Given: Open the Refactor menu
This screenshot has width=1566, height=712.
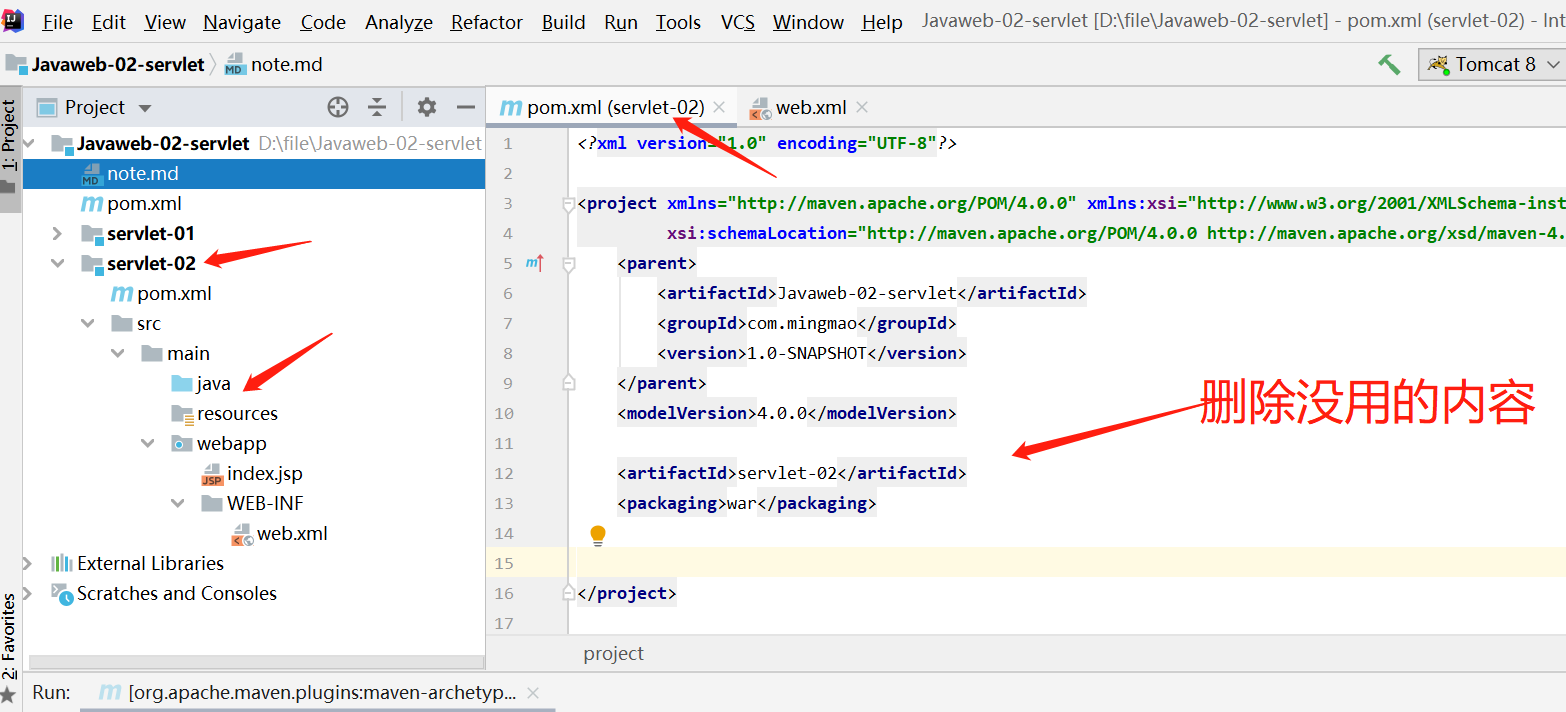Looking at the screenshot, I should point(487,22).
